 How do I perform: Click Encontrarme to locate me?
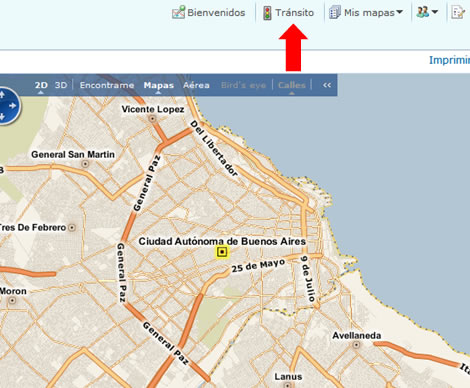point(107,85)
